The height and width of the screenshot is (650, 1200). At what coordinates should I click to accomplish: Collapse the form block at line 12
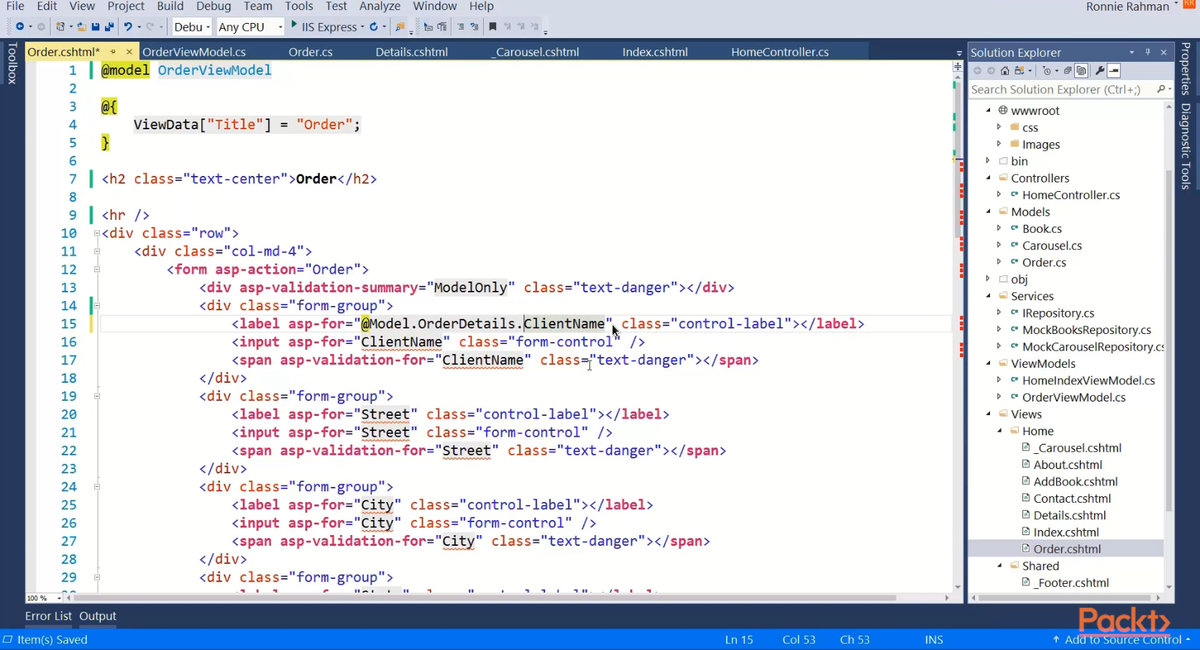[96, 269]
